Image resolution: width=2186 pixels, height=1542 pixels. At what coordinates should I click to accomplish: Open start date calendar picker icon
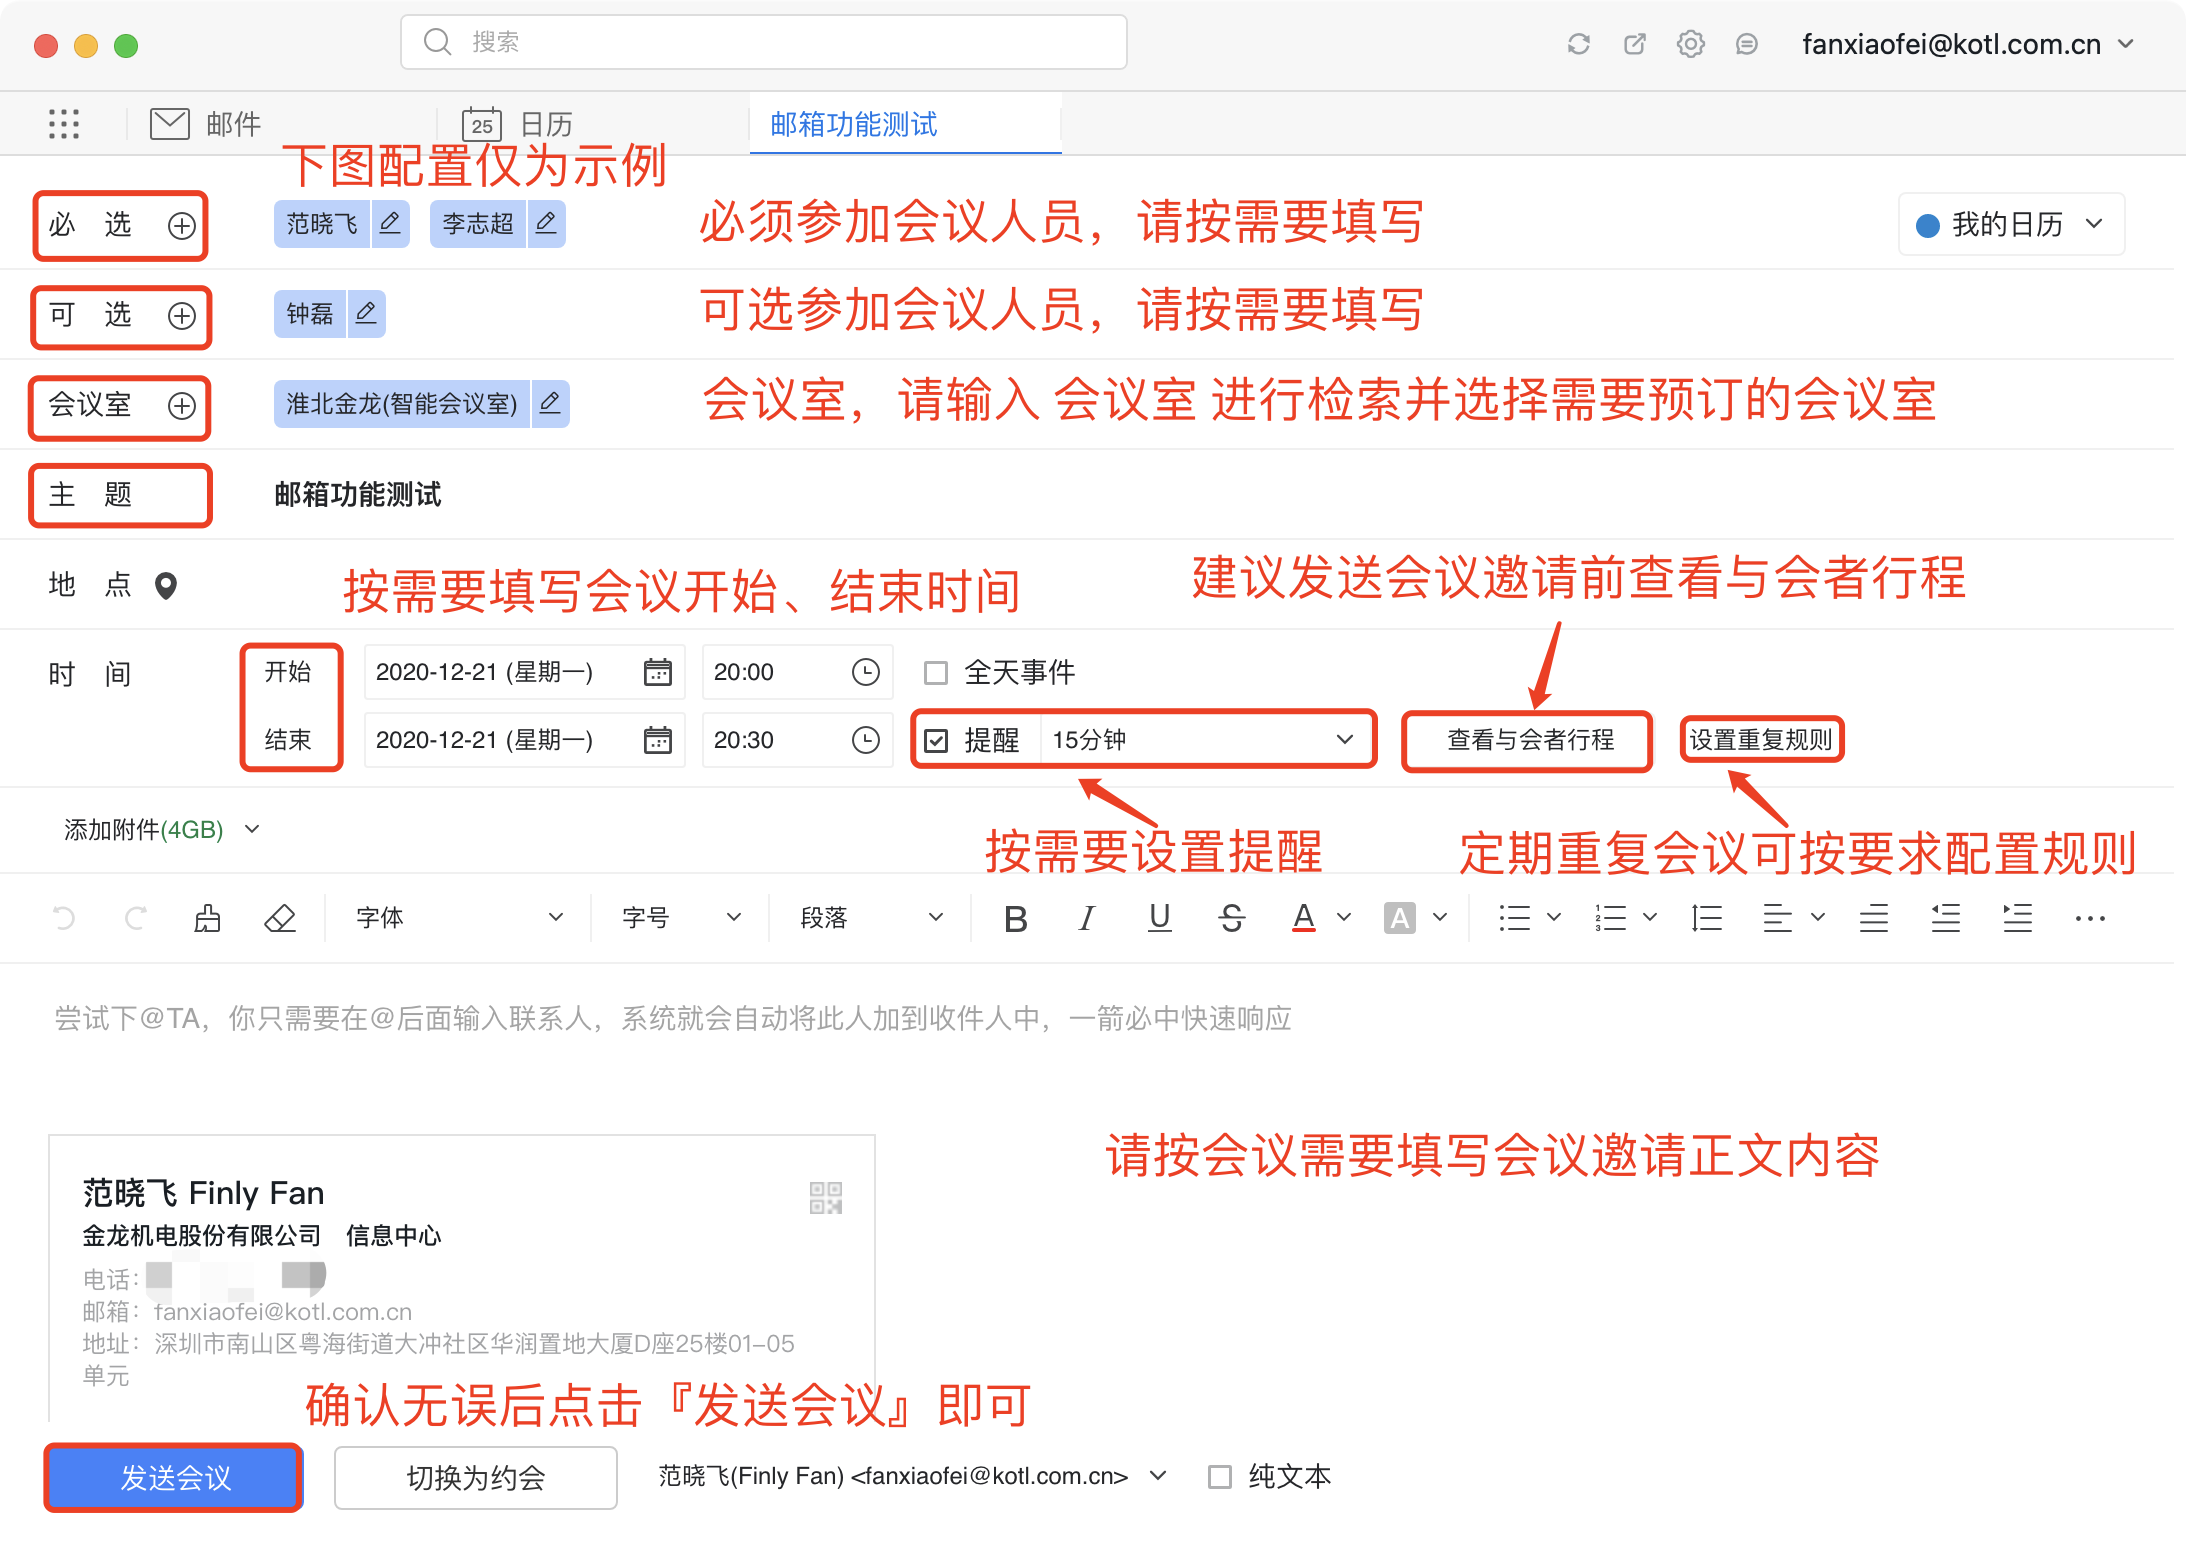pyautogui.click(x=657, y=672)
